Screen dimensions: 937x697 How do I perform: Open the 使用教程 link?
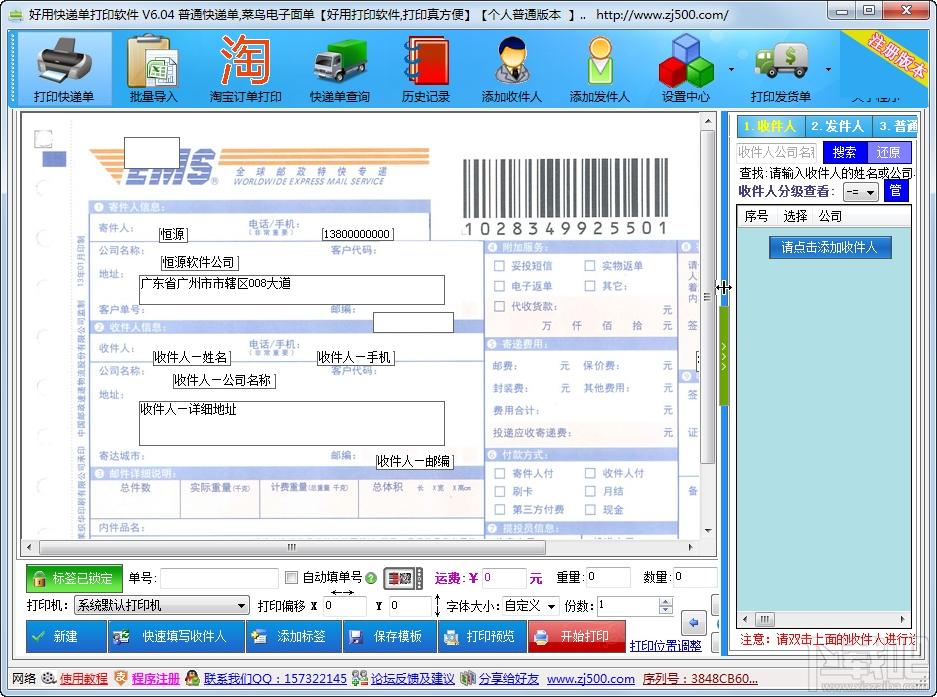(x=83, y=678)
